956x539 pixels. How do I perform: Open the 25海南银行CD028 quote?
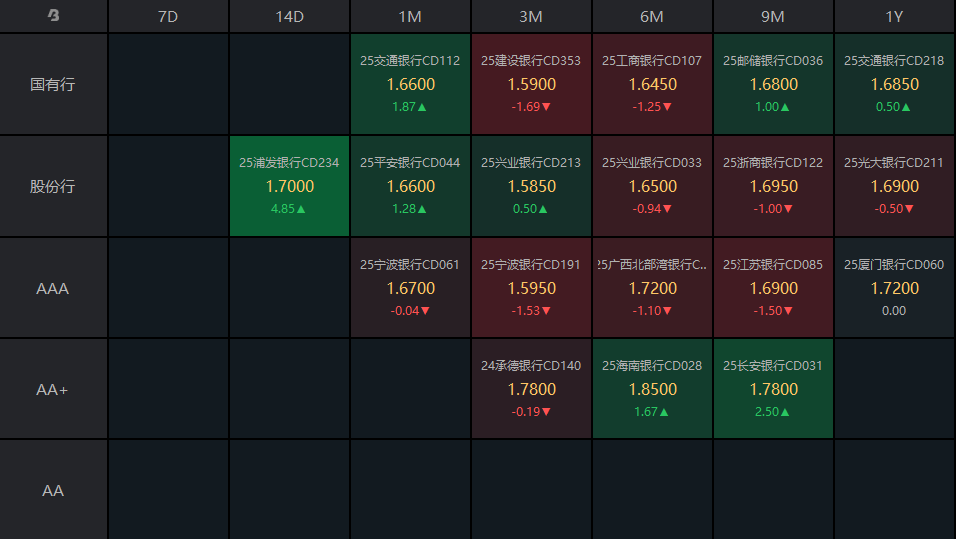tap(652, 389)
